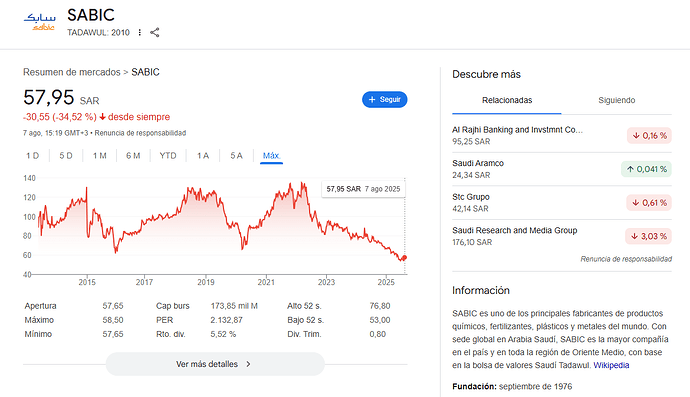Click the Máximo value 58,50
Image resolution: width=690 pixels, height=397 pixels.
(113, 320)
